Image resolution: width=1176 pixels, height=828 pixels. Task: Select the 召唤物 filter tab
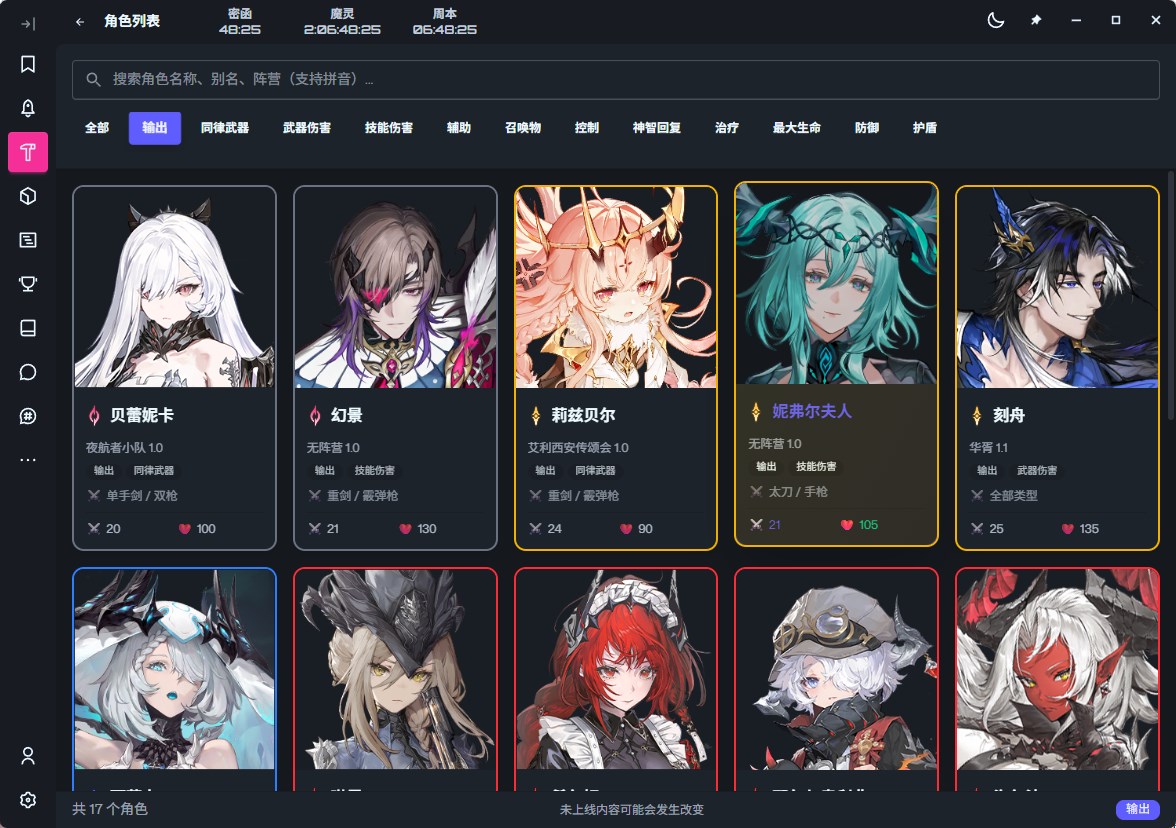click(523, 128)
